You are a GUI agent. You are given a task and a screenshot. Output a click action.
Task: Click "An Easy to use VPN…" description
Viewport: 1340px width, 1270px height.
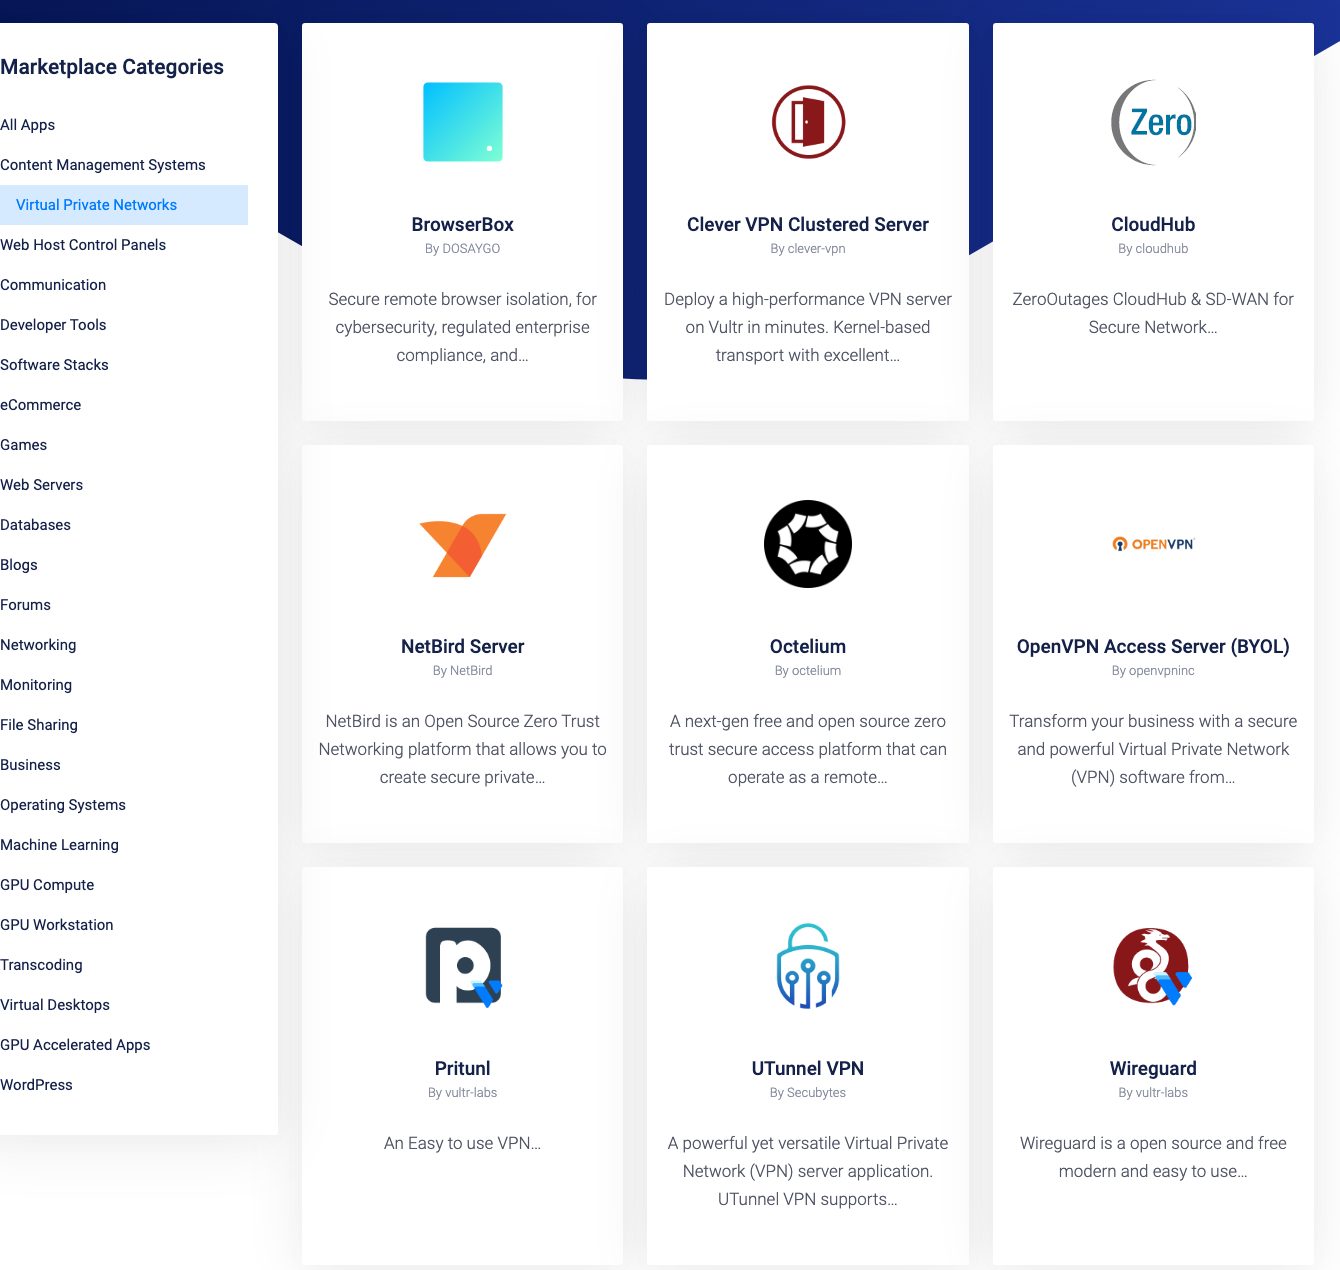pos(463,1143)
